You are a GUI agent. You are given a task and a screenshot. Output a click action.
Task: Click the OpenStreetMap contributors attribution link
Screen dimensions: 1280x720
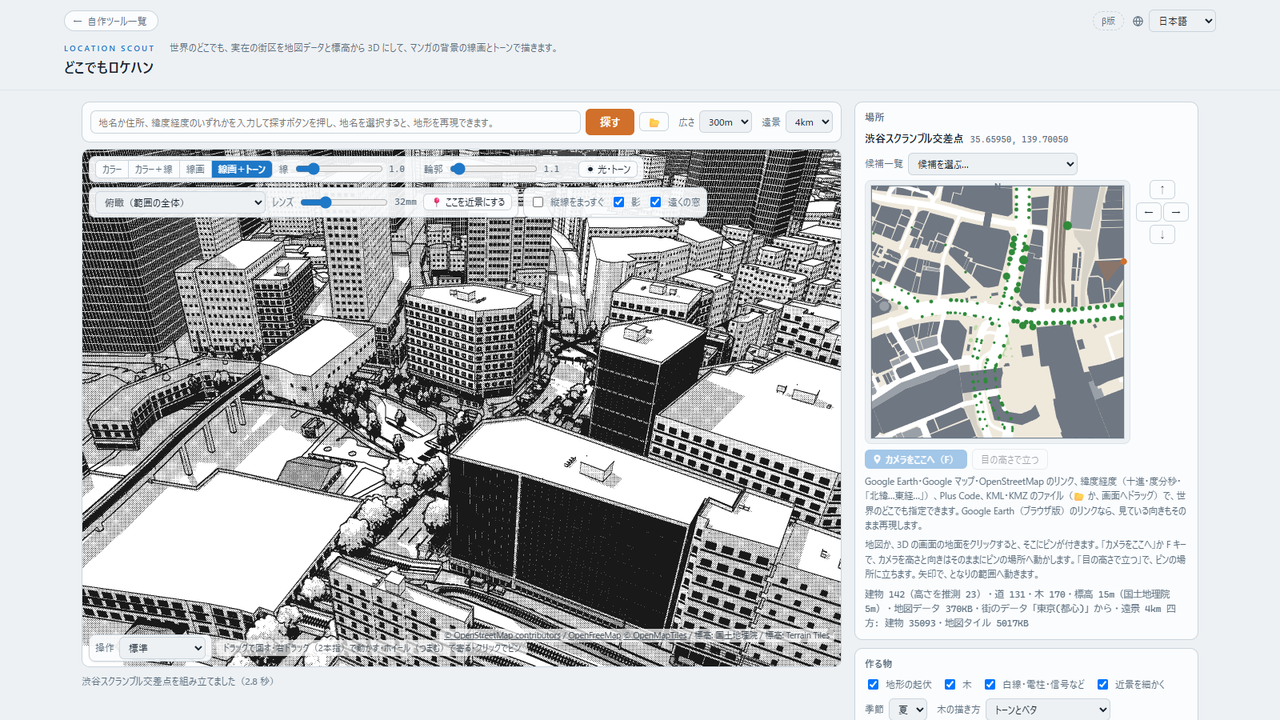click(x=503, y=635)
